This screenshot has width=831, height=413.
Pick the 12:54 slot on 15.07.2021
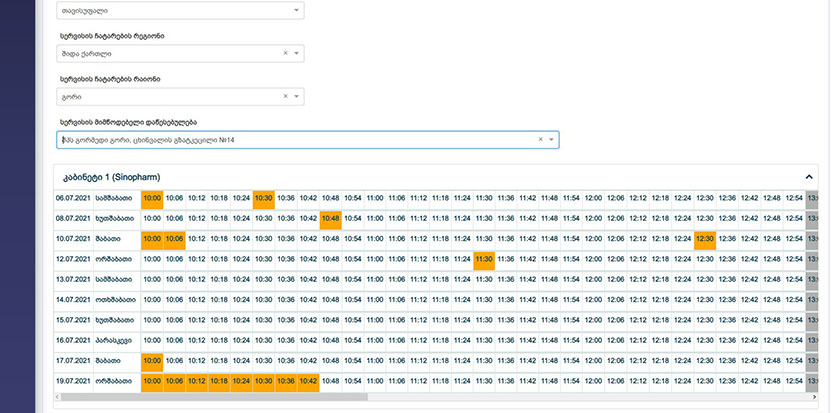[x=794, y=320]
